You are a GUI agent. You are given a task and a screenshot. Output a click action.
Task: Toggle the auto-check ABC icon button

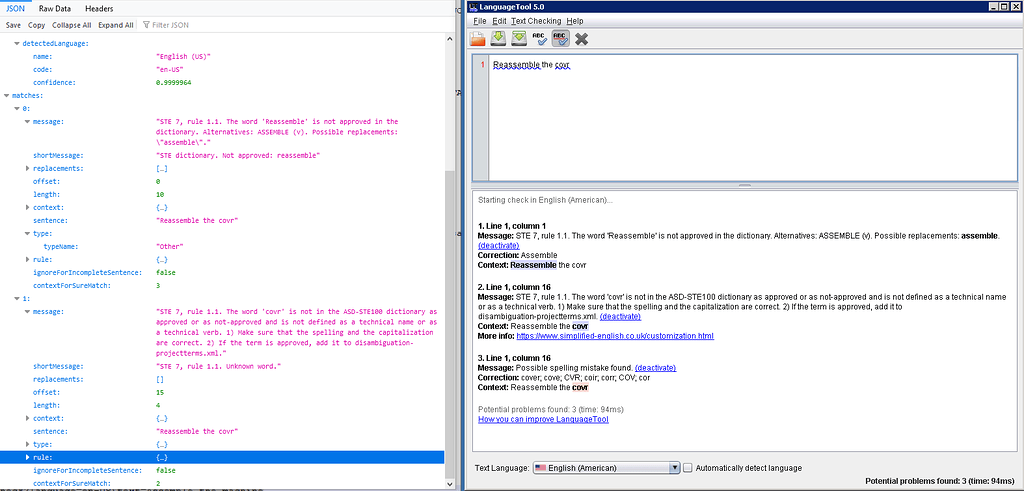click(560, 39)
